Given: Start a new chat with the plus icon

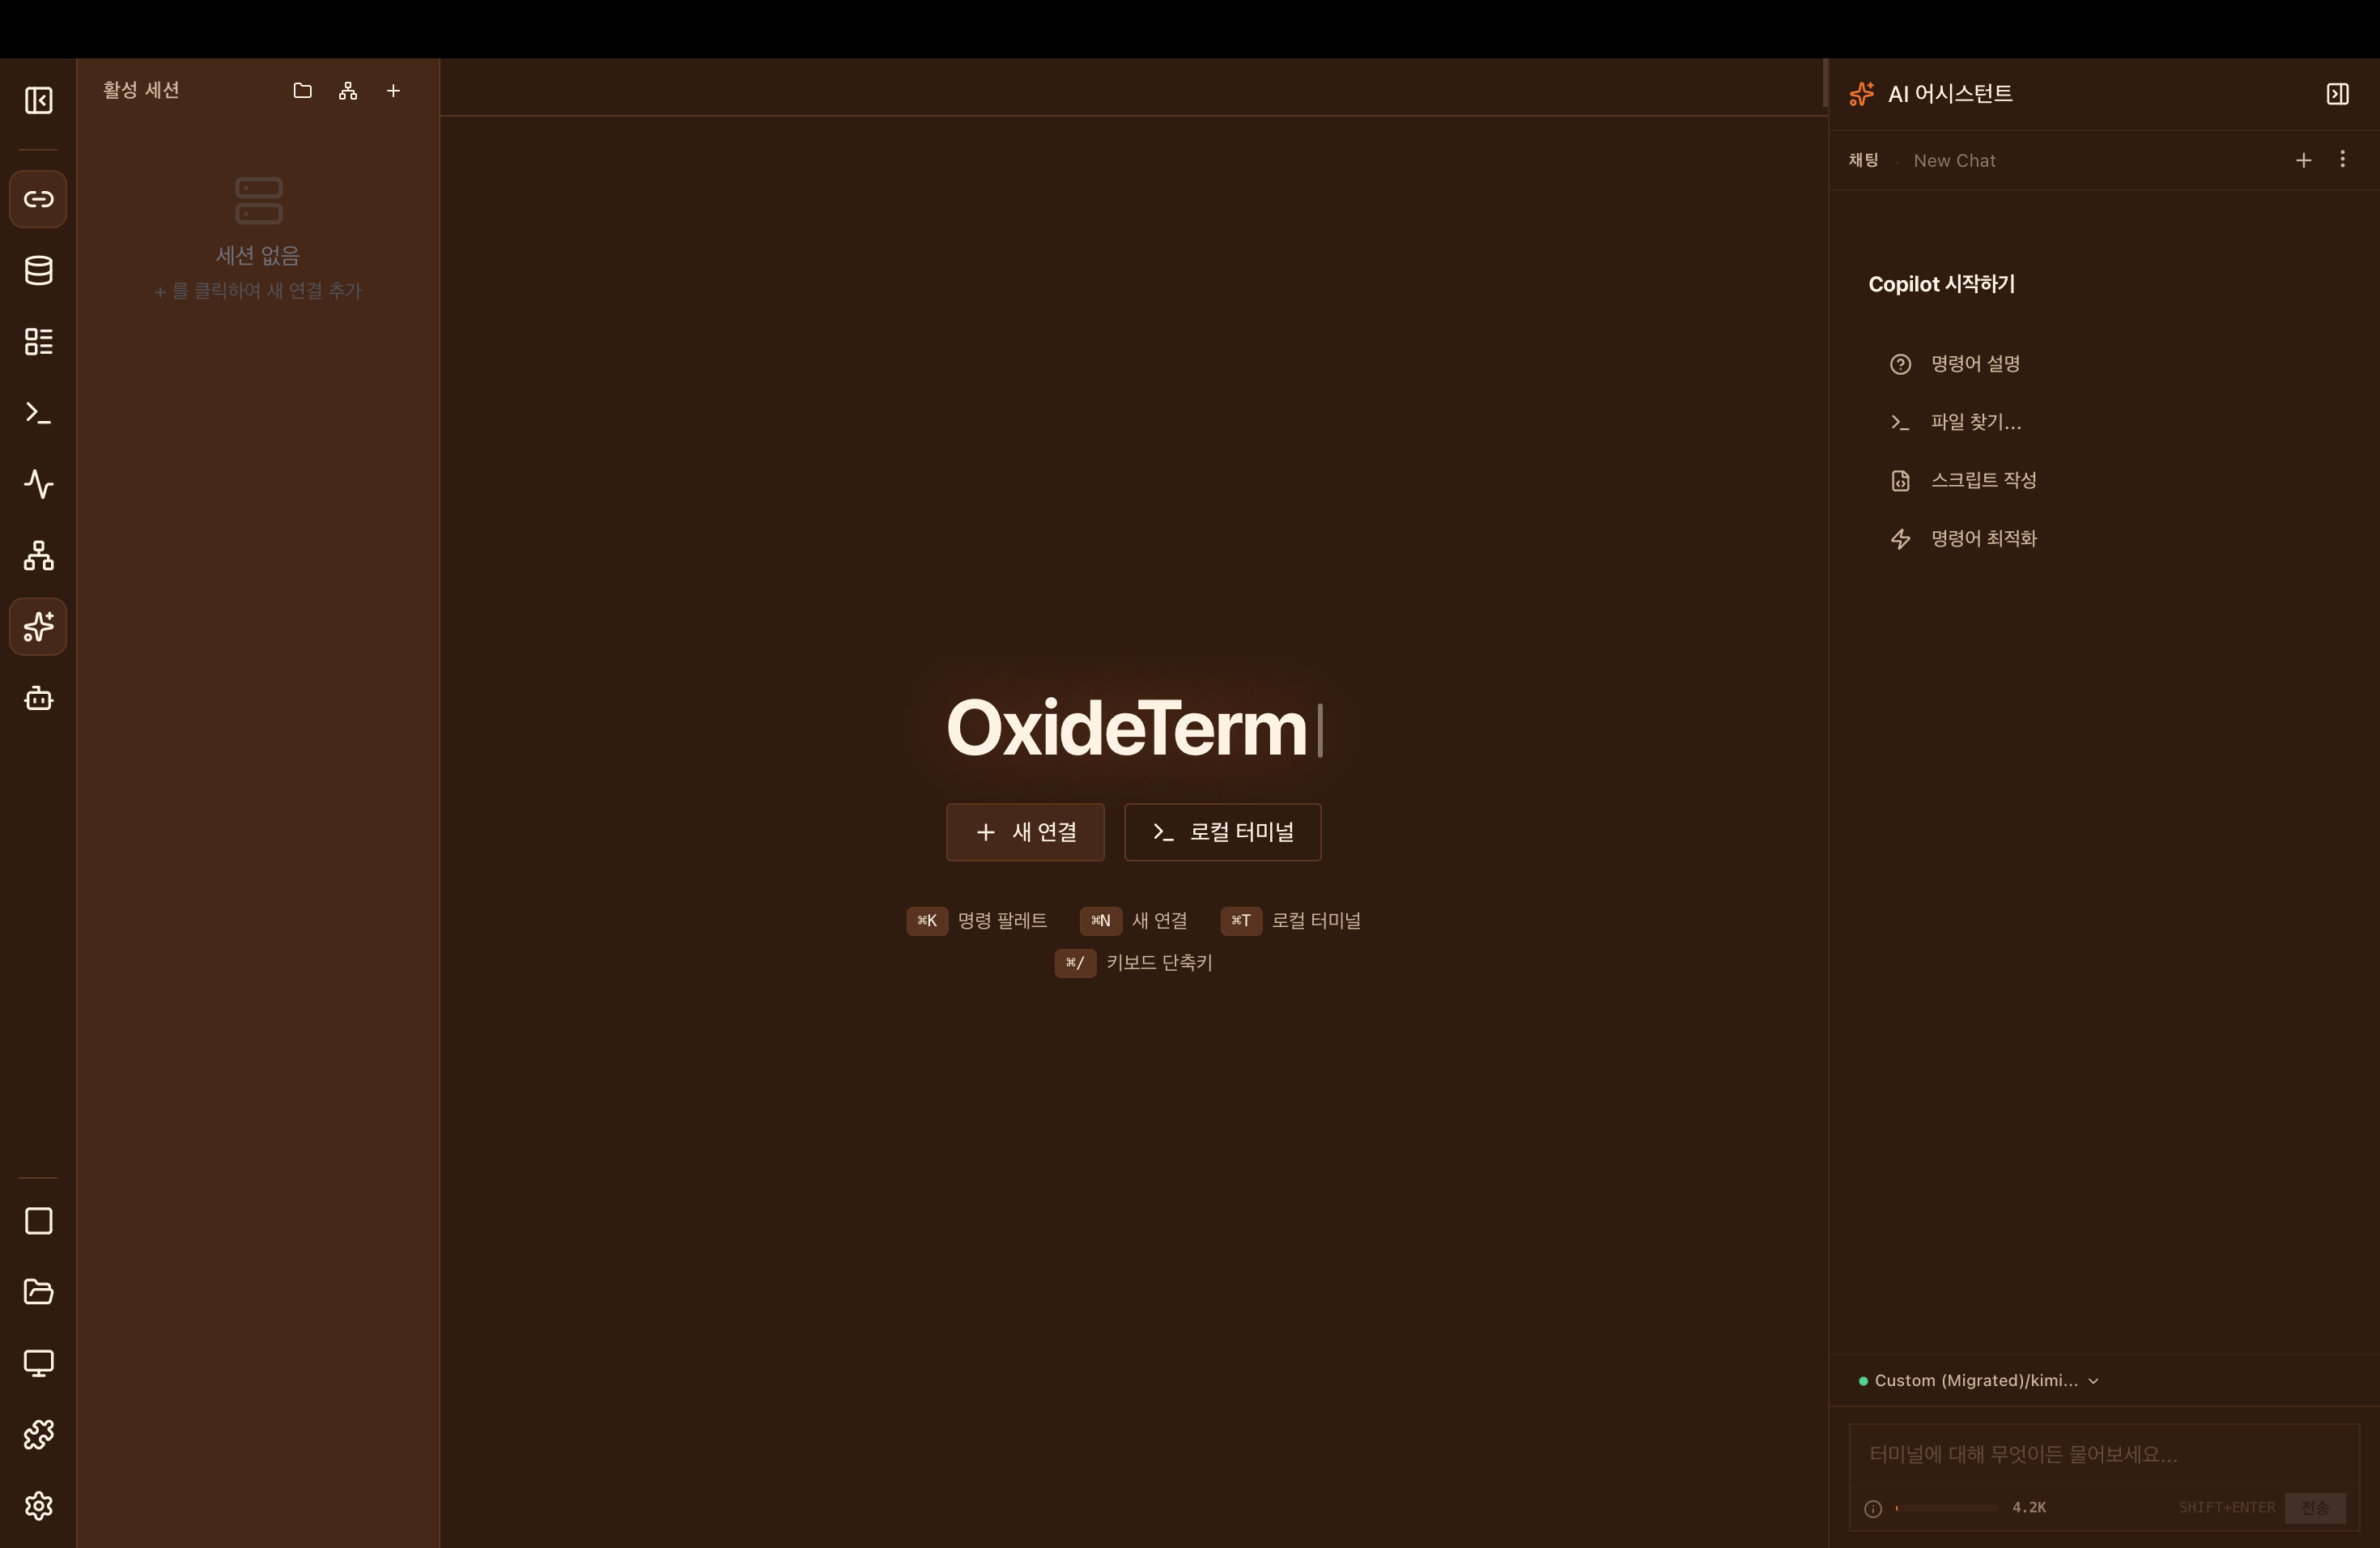Looking at the screenshot, I should pos(2303,159).
